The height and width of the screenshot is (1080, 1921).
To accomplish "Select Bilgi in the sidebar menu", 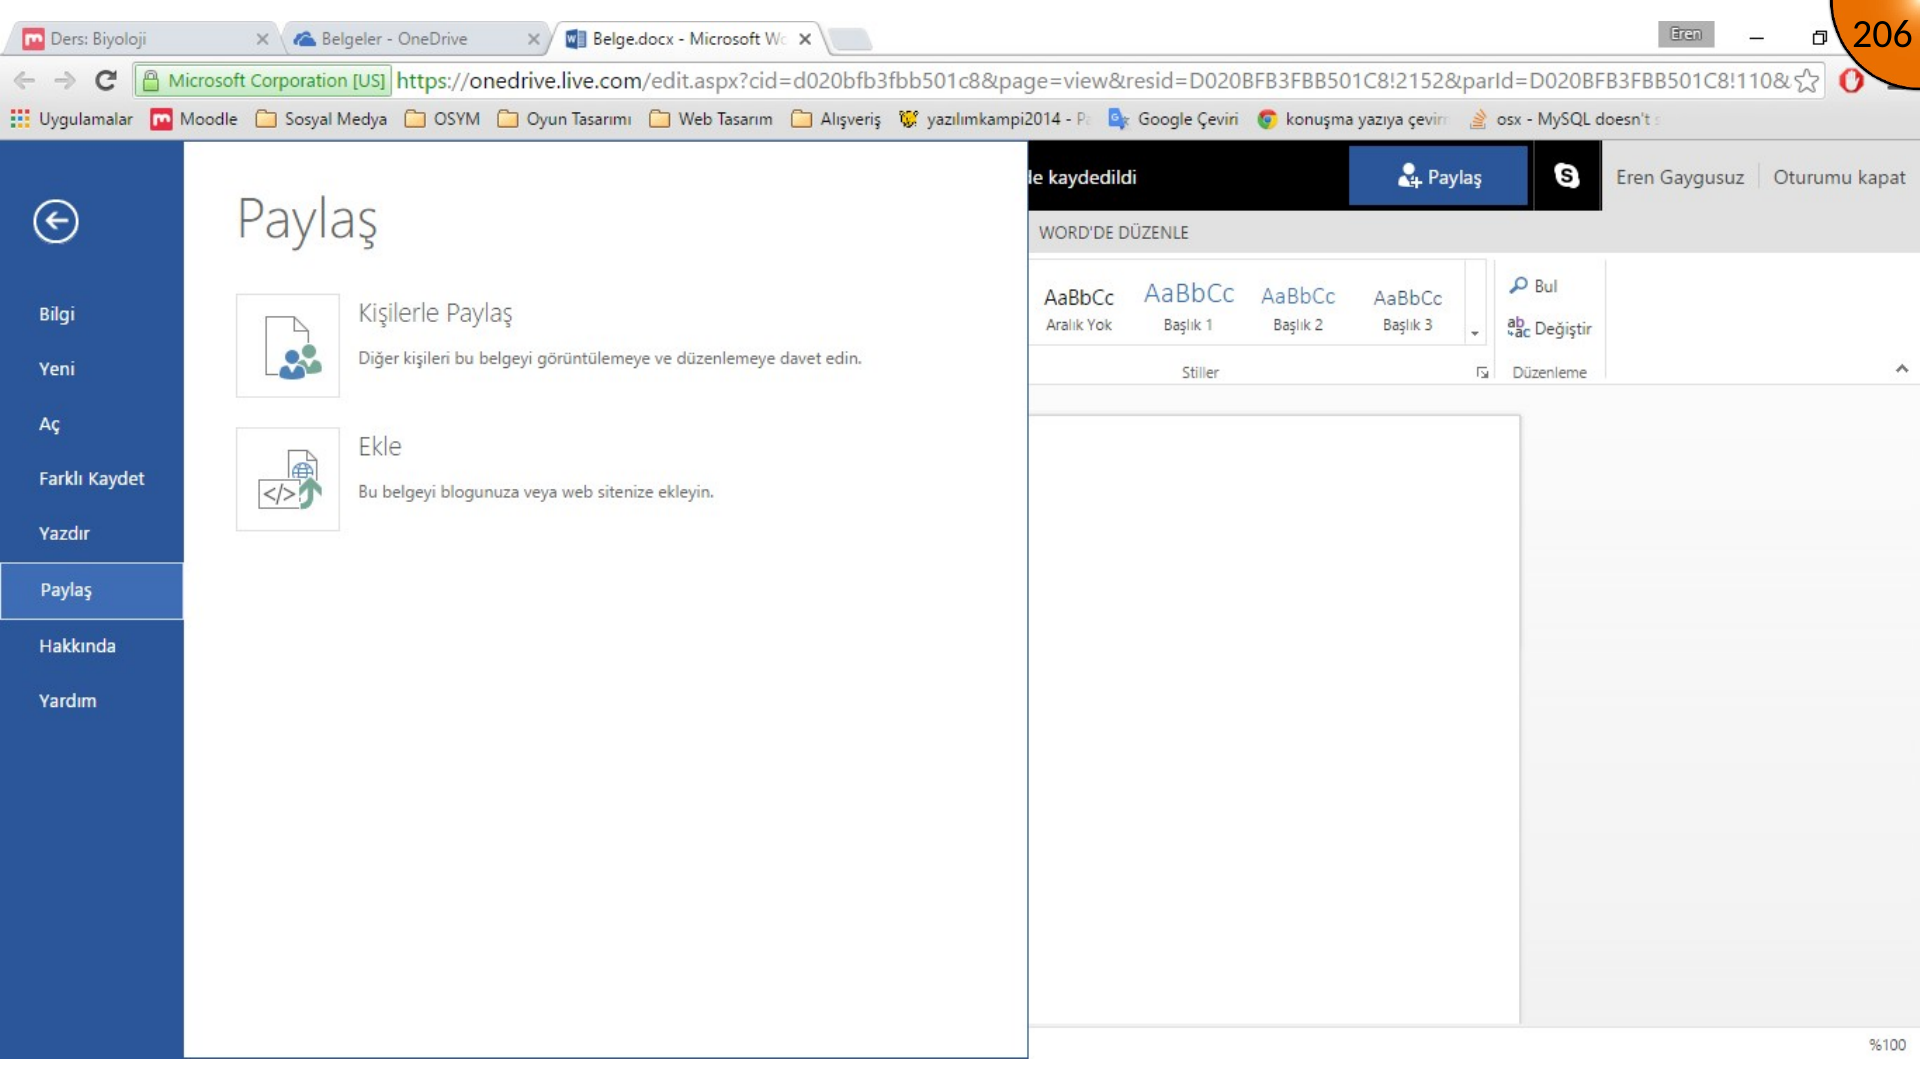I will pos(92,314).
